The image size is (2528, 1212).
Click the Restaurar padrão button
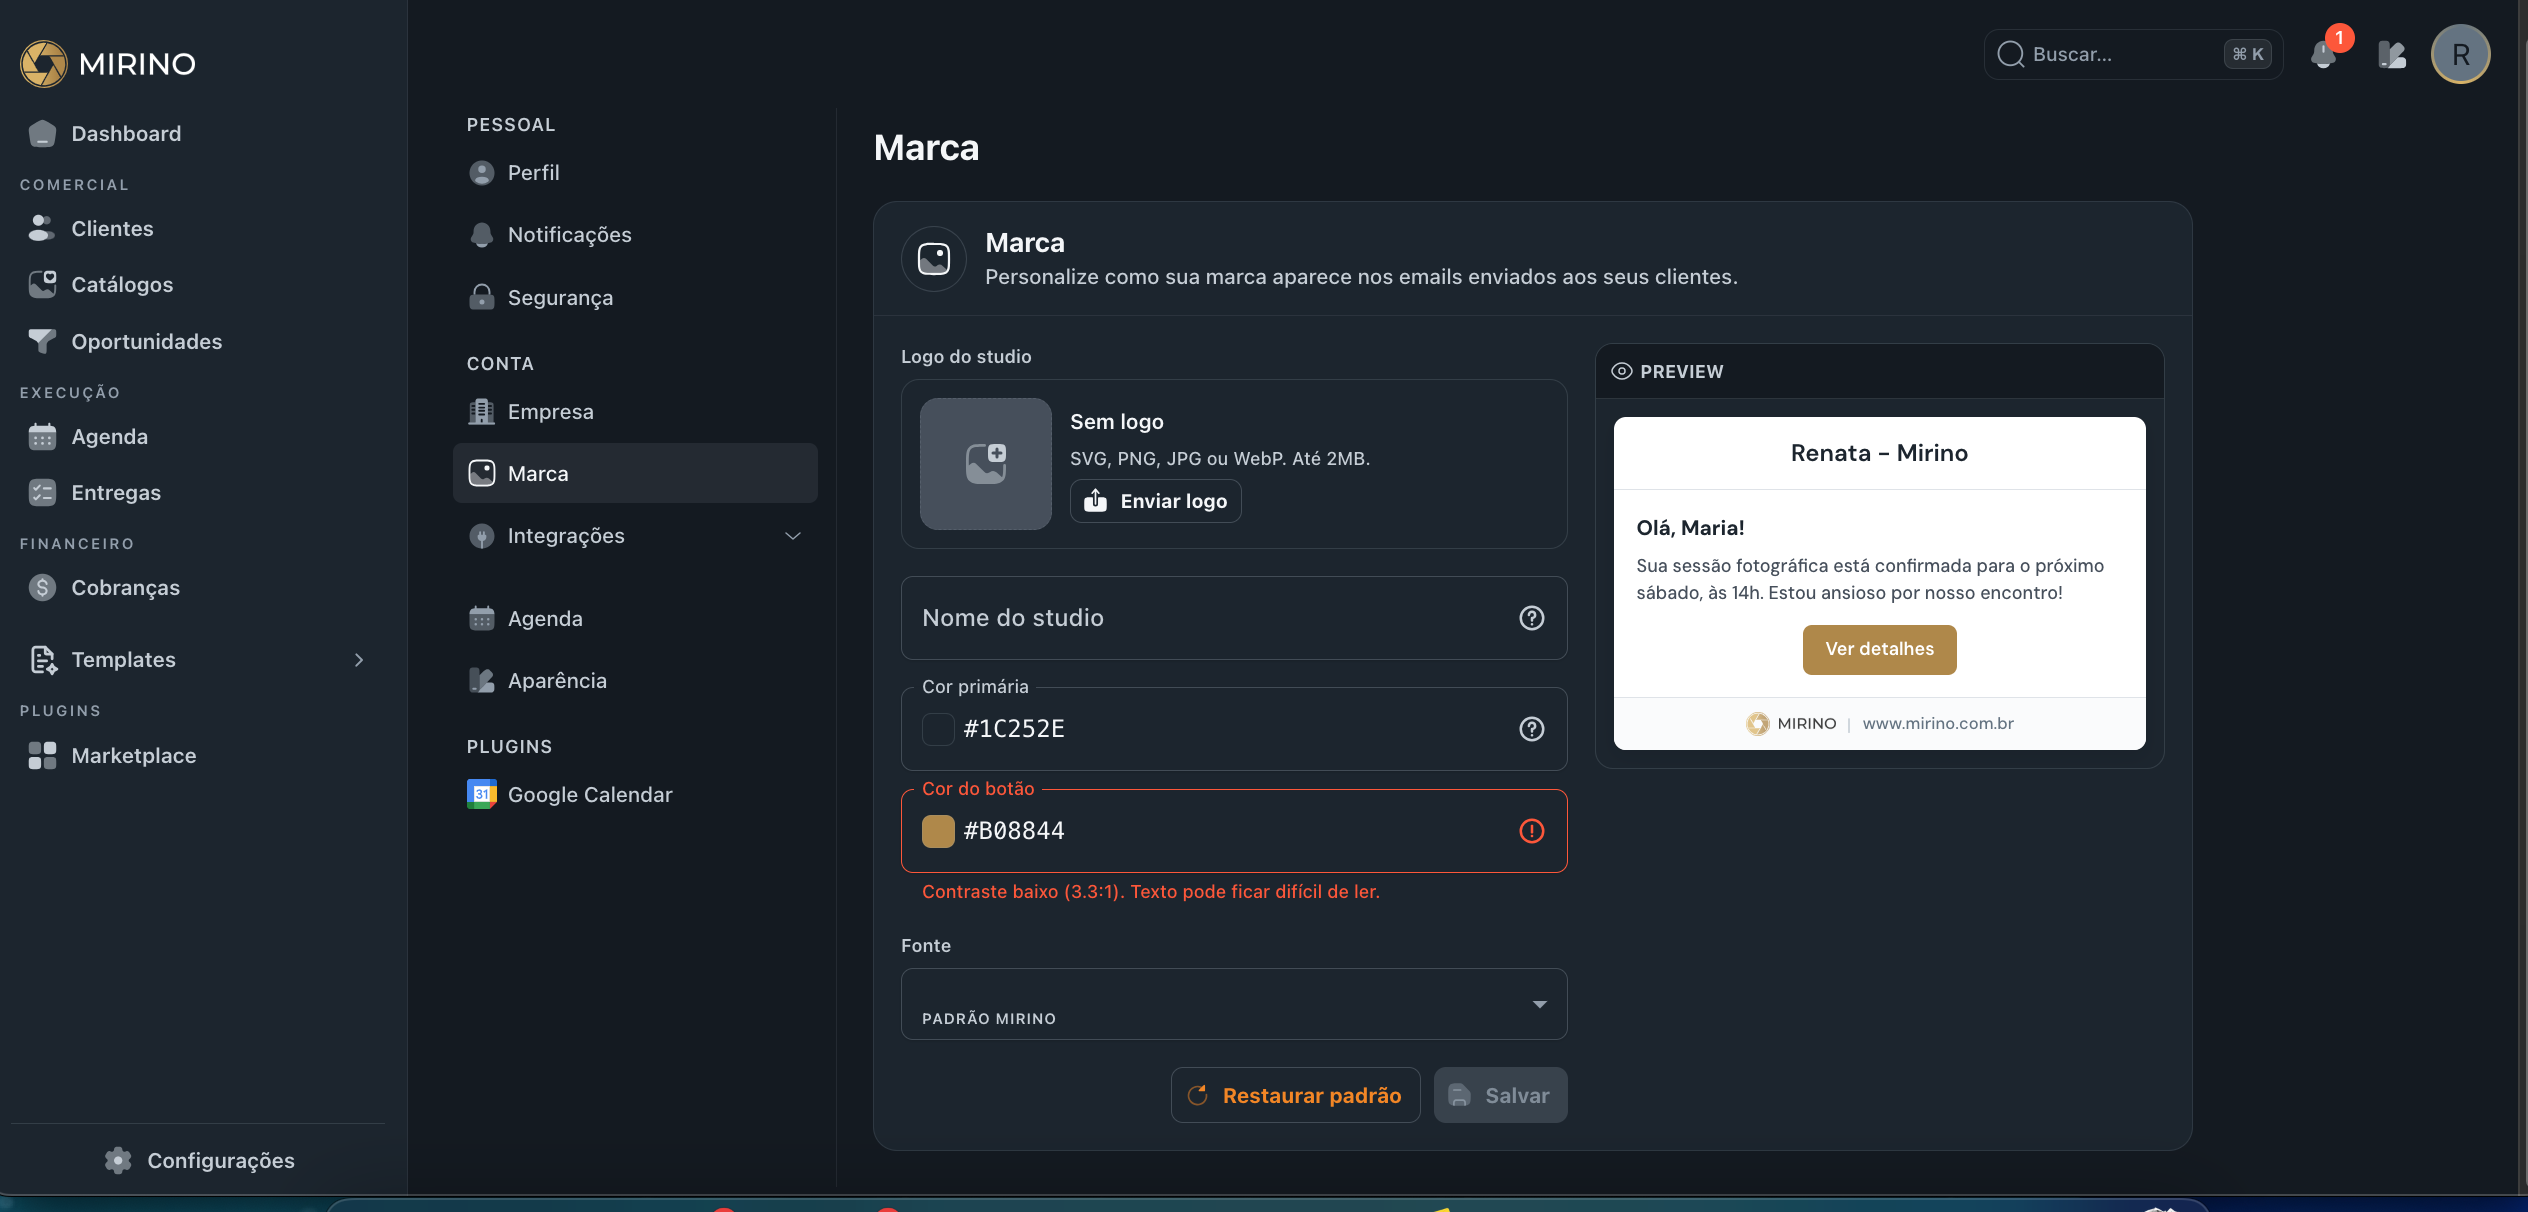pyautogui.click(x=1296, y=1096)
